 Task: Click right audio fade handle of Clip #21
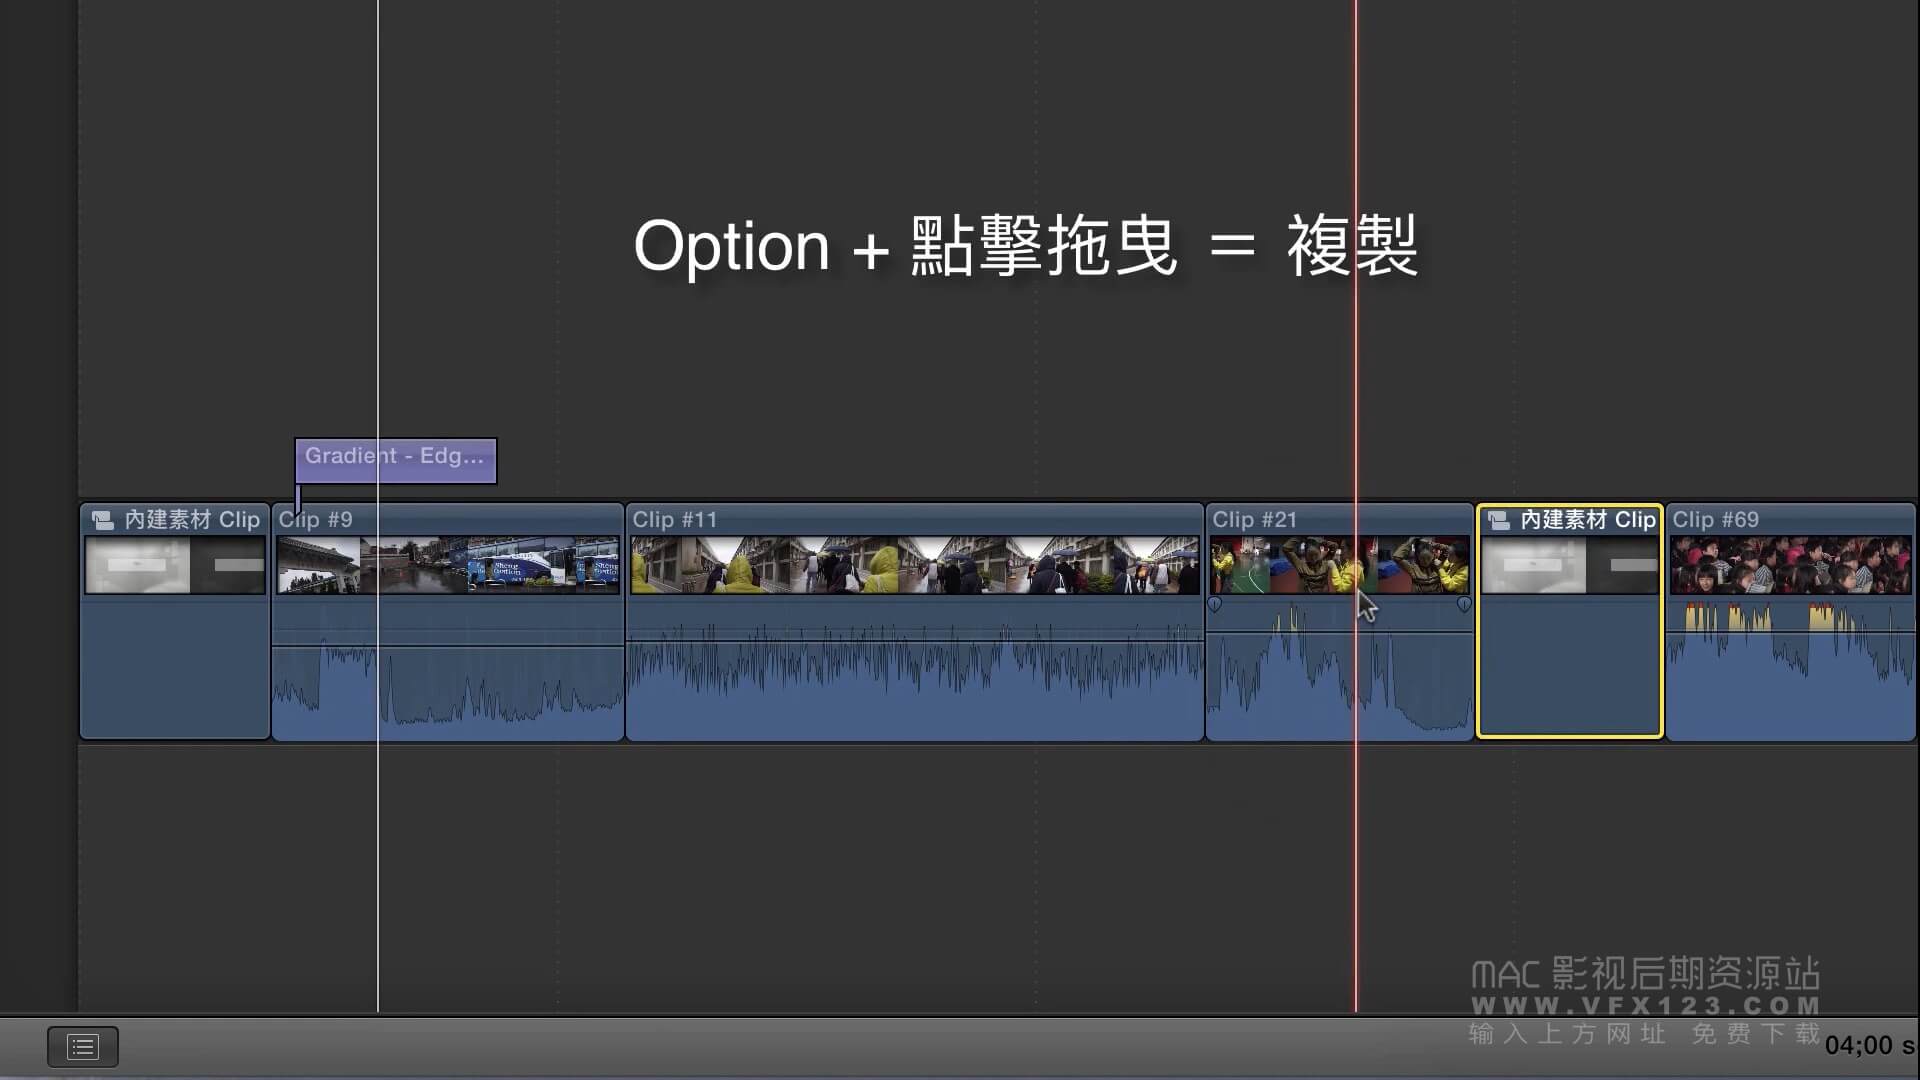pos(1464,604)
